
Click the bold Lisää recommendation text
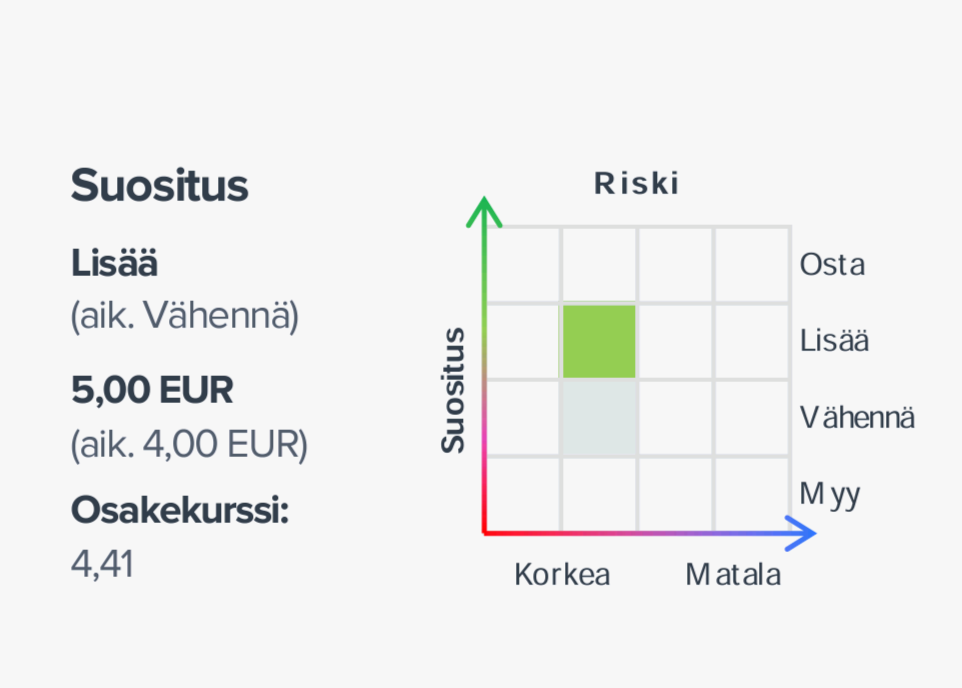(x=115, y=264)
